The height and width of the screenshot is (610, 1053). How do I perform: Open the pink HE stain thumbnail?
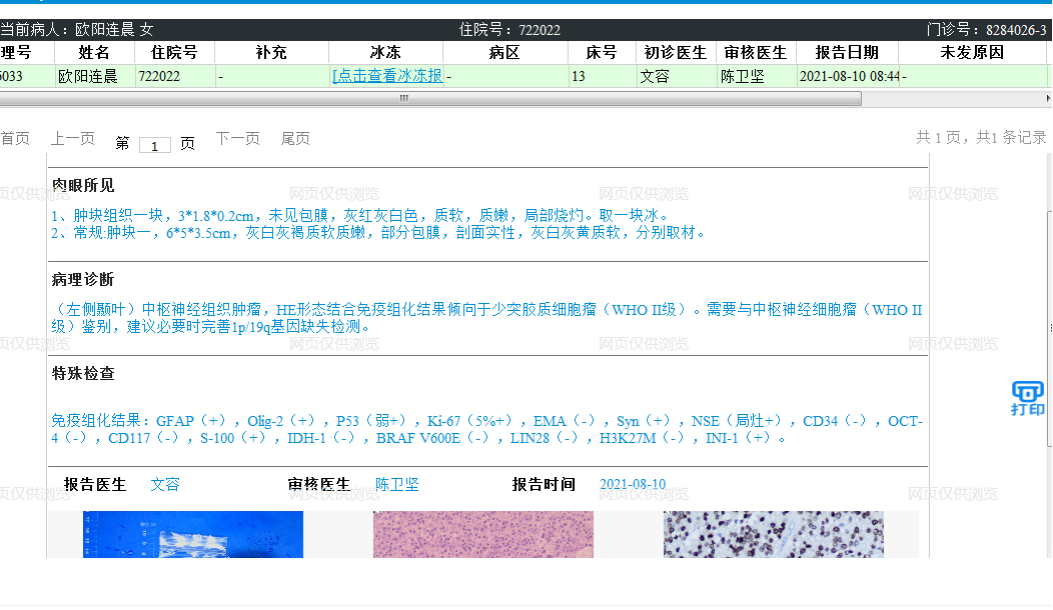[x=483, y=535]
